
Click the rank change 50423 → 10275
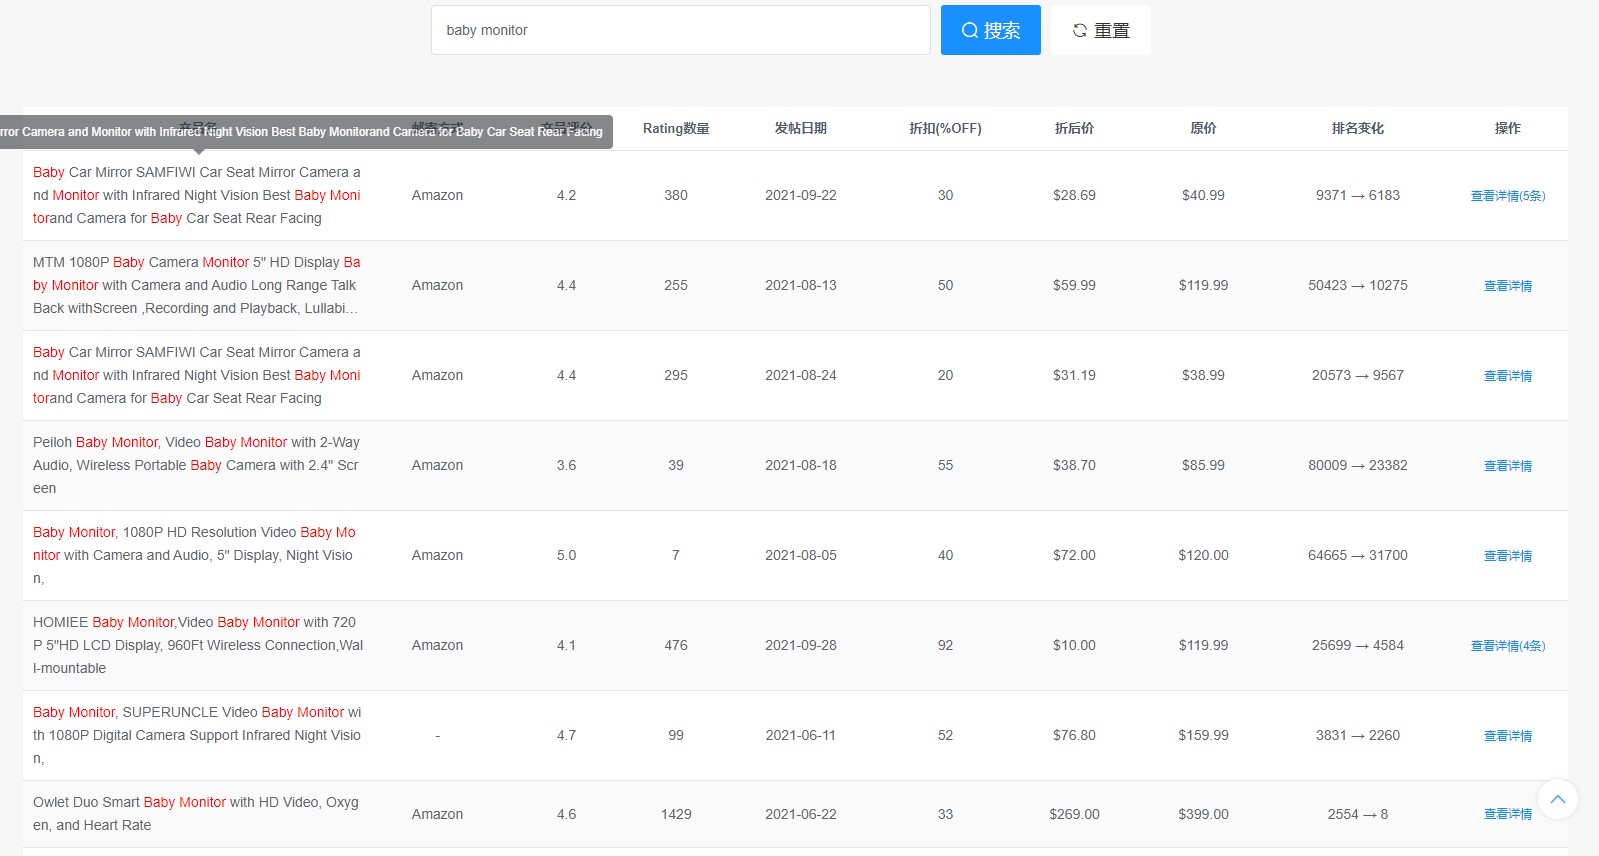(1357, 285)
